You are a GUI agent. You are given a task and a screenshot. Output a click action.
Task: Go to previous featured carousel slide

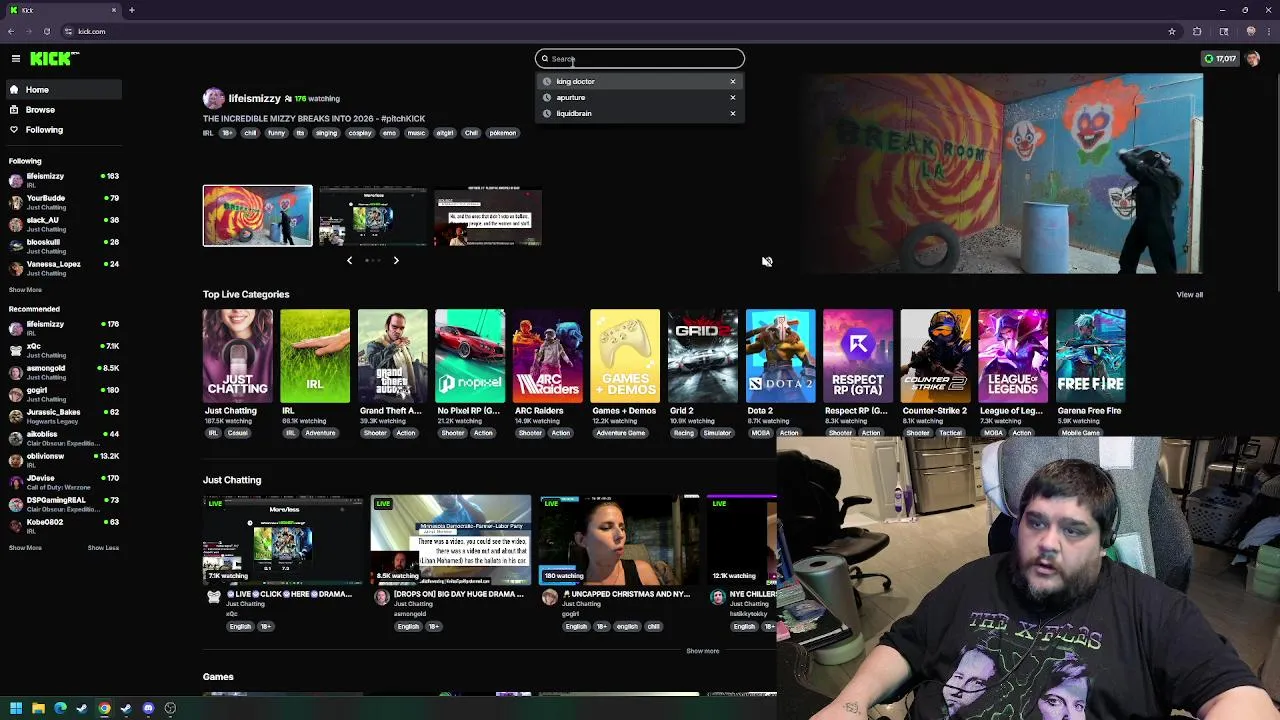pyautogui.click(x=349, y=261)
